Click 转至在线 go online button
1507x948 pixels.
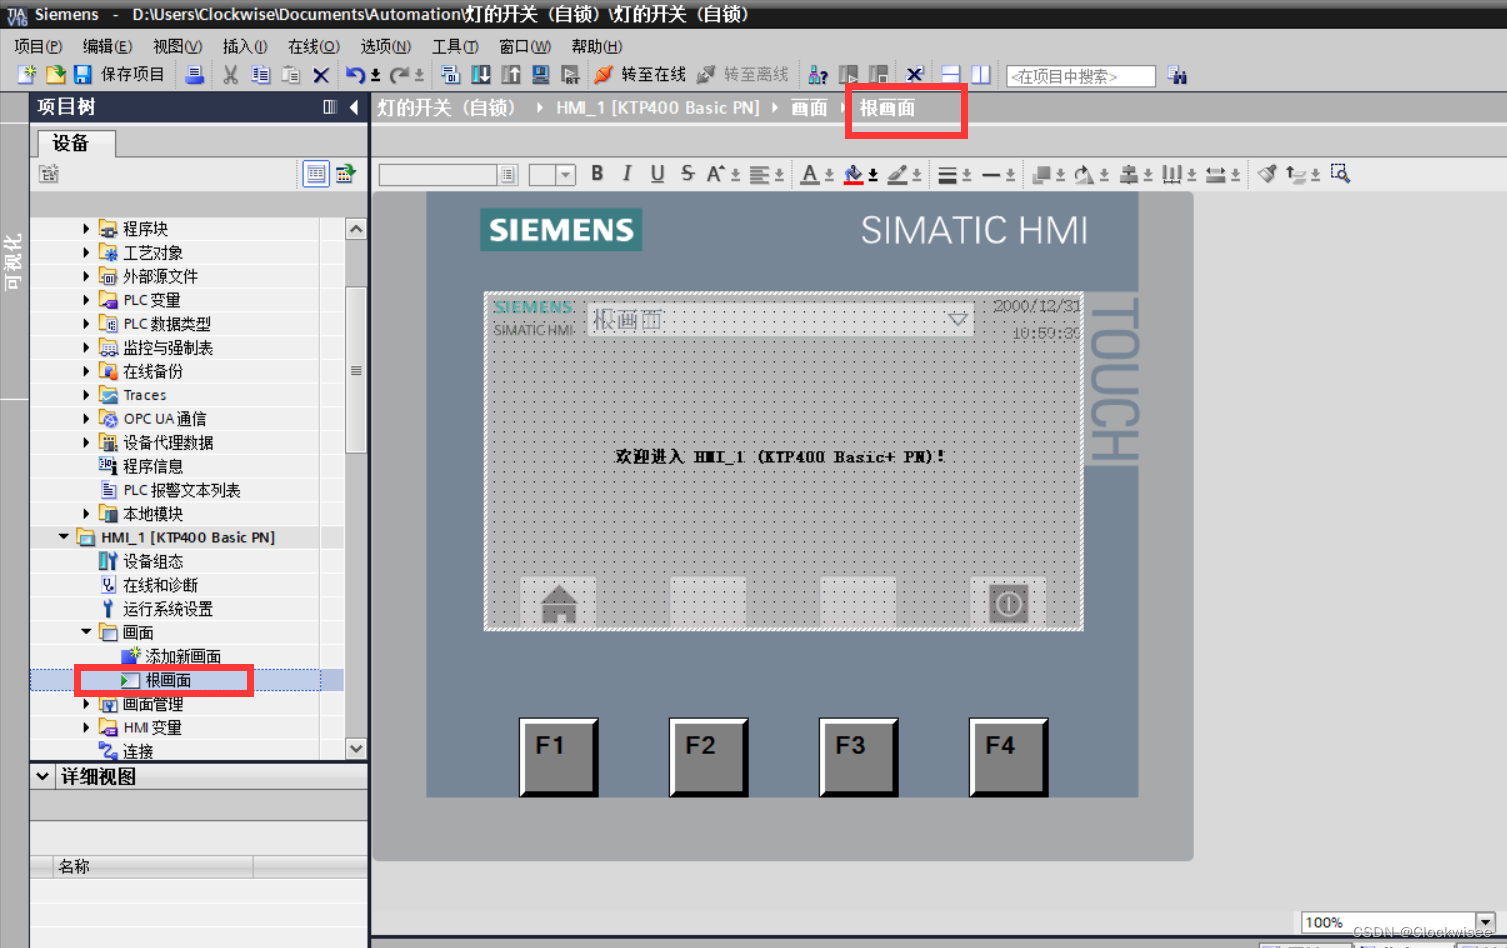tap(640, 75)
